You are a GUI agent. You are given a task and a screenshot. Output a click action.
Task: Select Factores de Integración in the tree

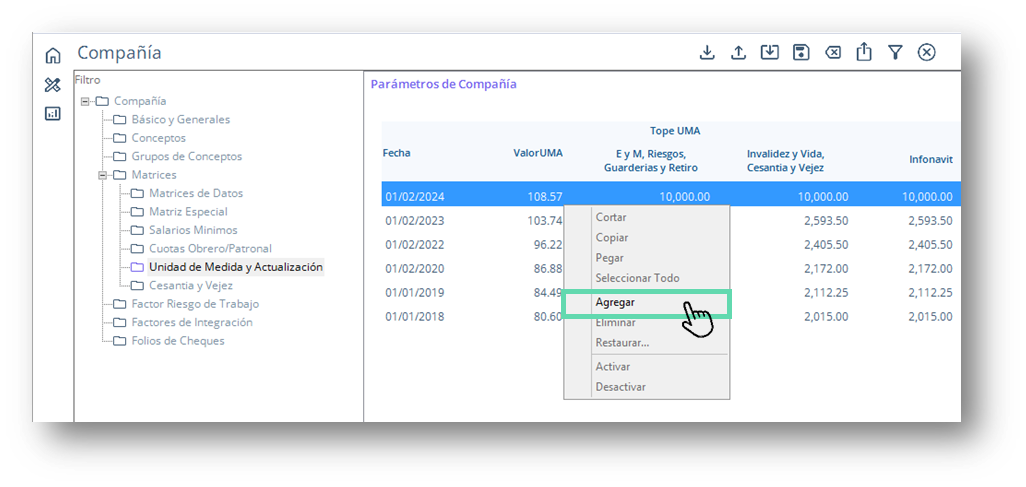pyautogui.click(x=191, y=322)
